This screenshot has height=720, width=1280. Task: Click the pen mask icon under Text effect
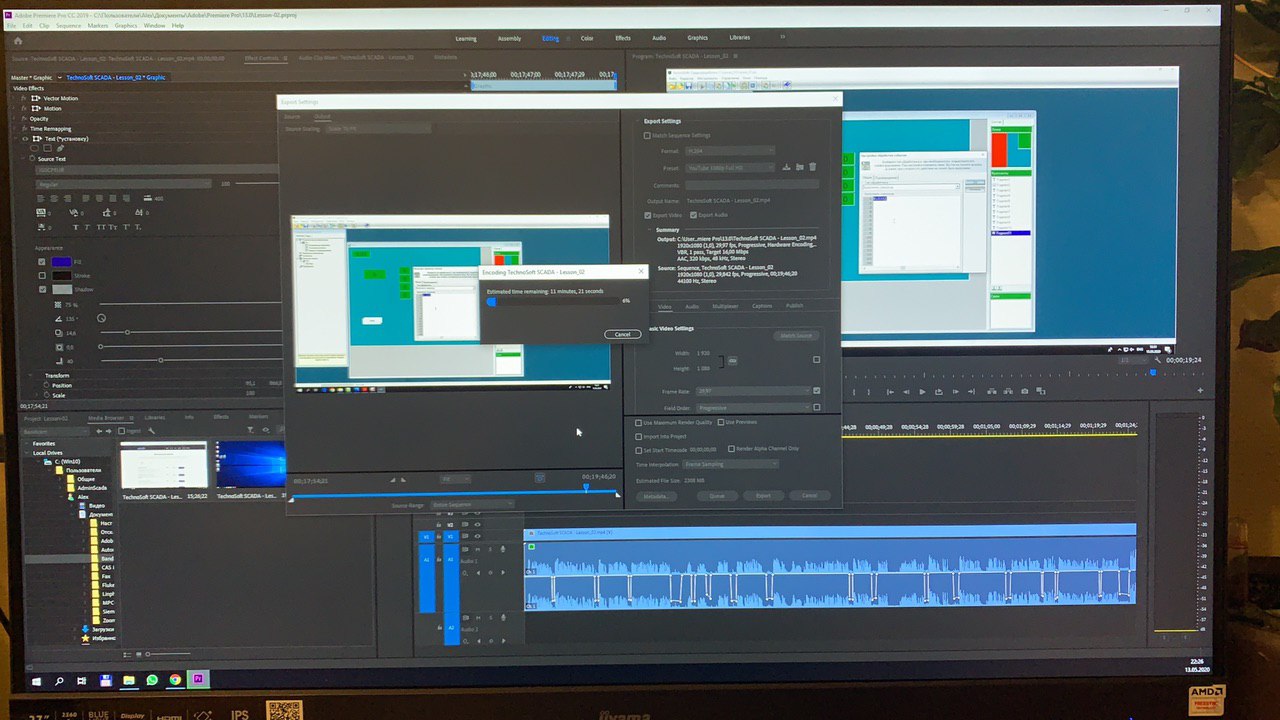pos(60,148)
